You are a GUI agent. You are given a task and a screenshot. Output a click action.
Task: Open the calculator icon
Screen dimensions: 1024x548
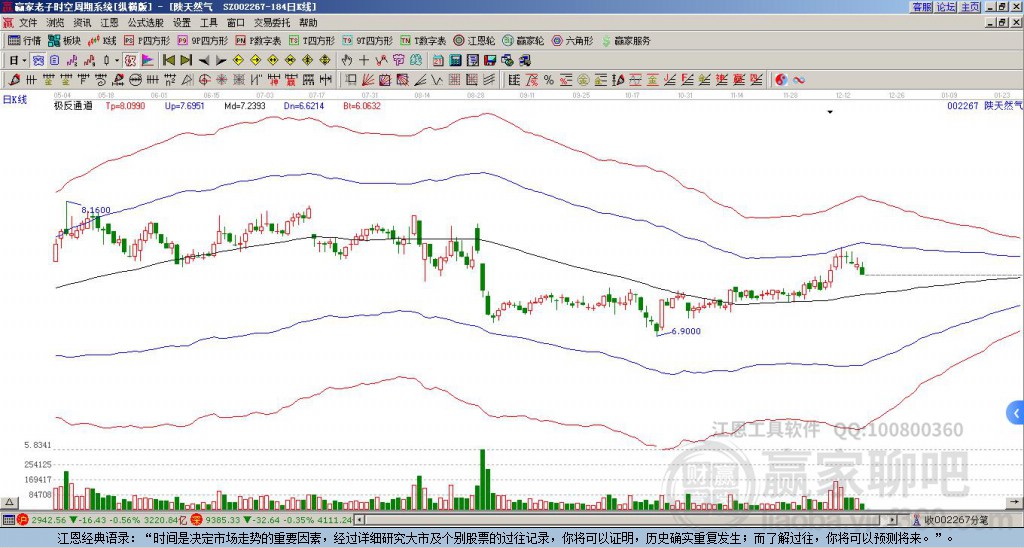[x=455, y=60]
